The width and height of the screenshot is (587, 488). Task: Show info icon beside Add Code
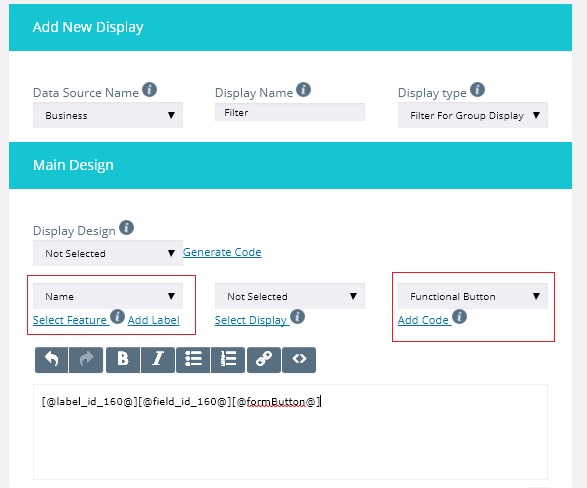point(459,317)
